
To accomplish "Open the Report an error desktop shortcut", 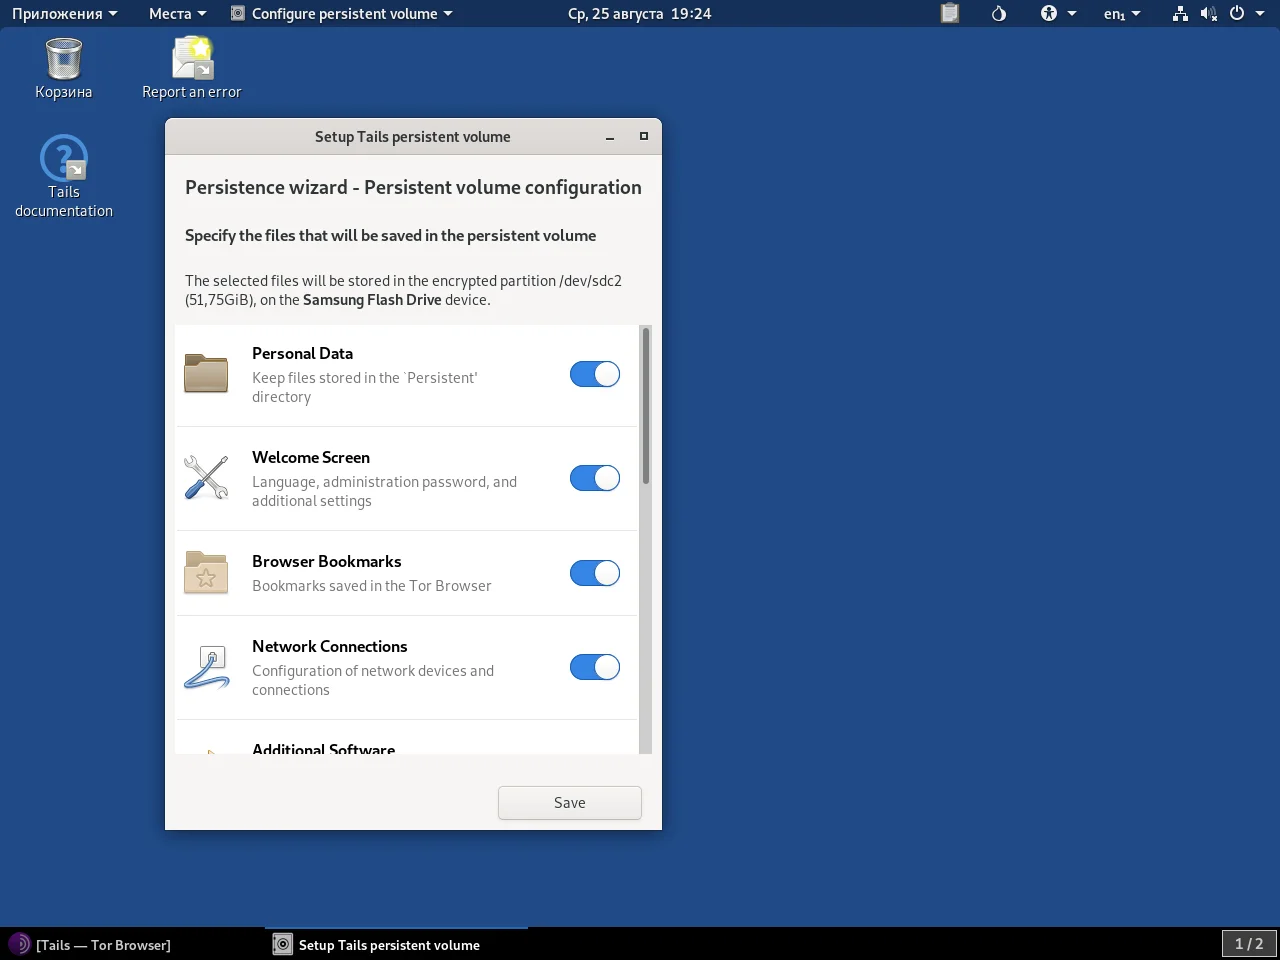I will pyautogui.click(x=192, y=68).
